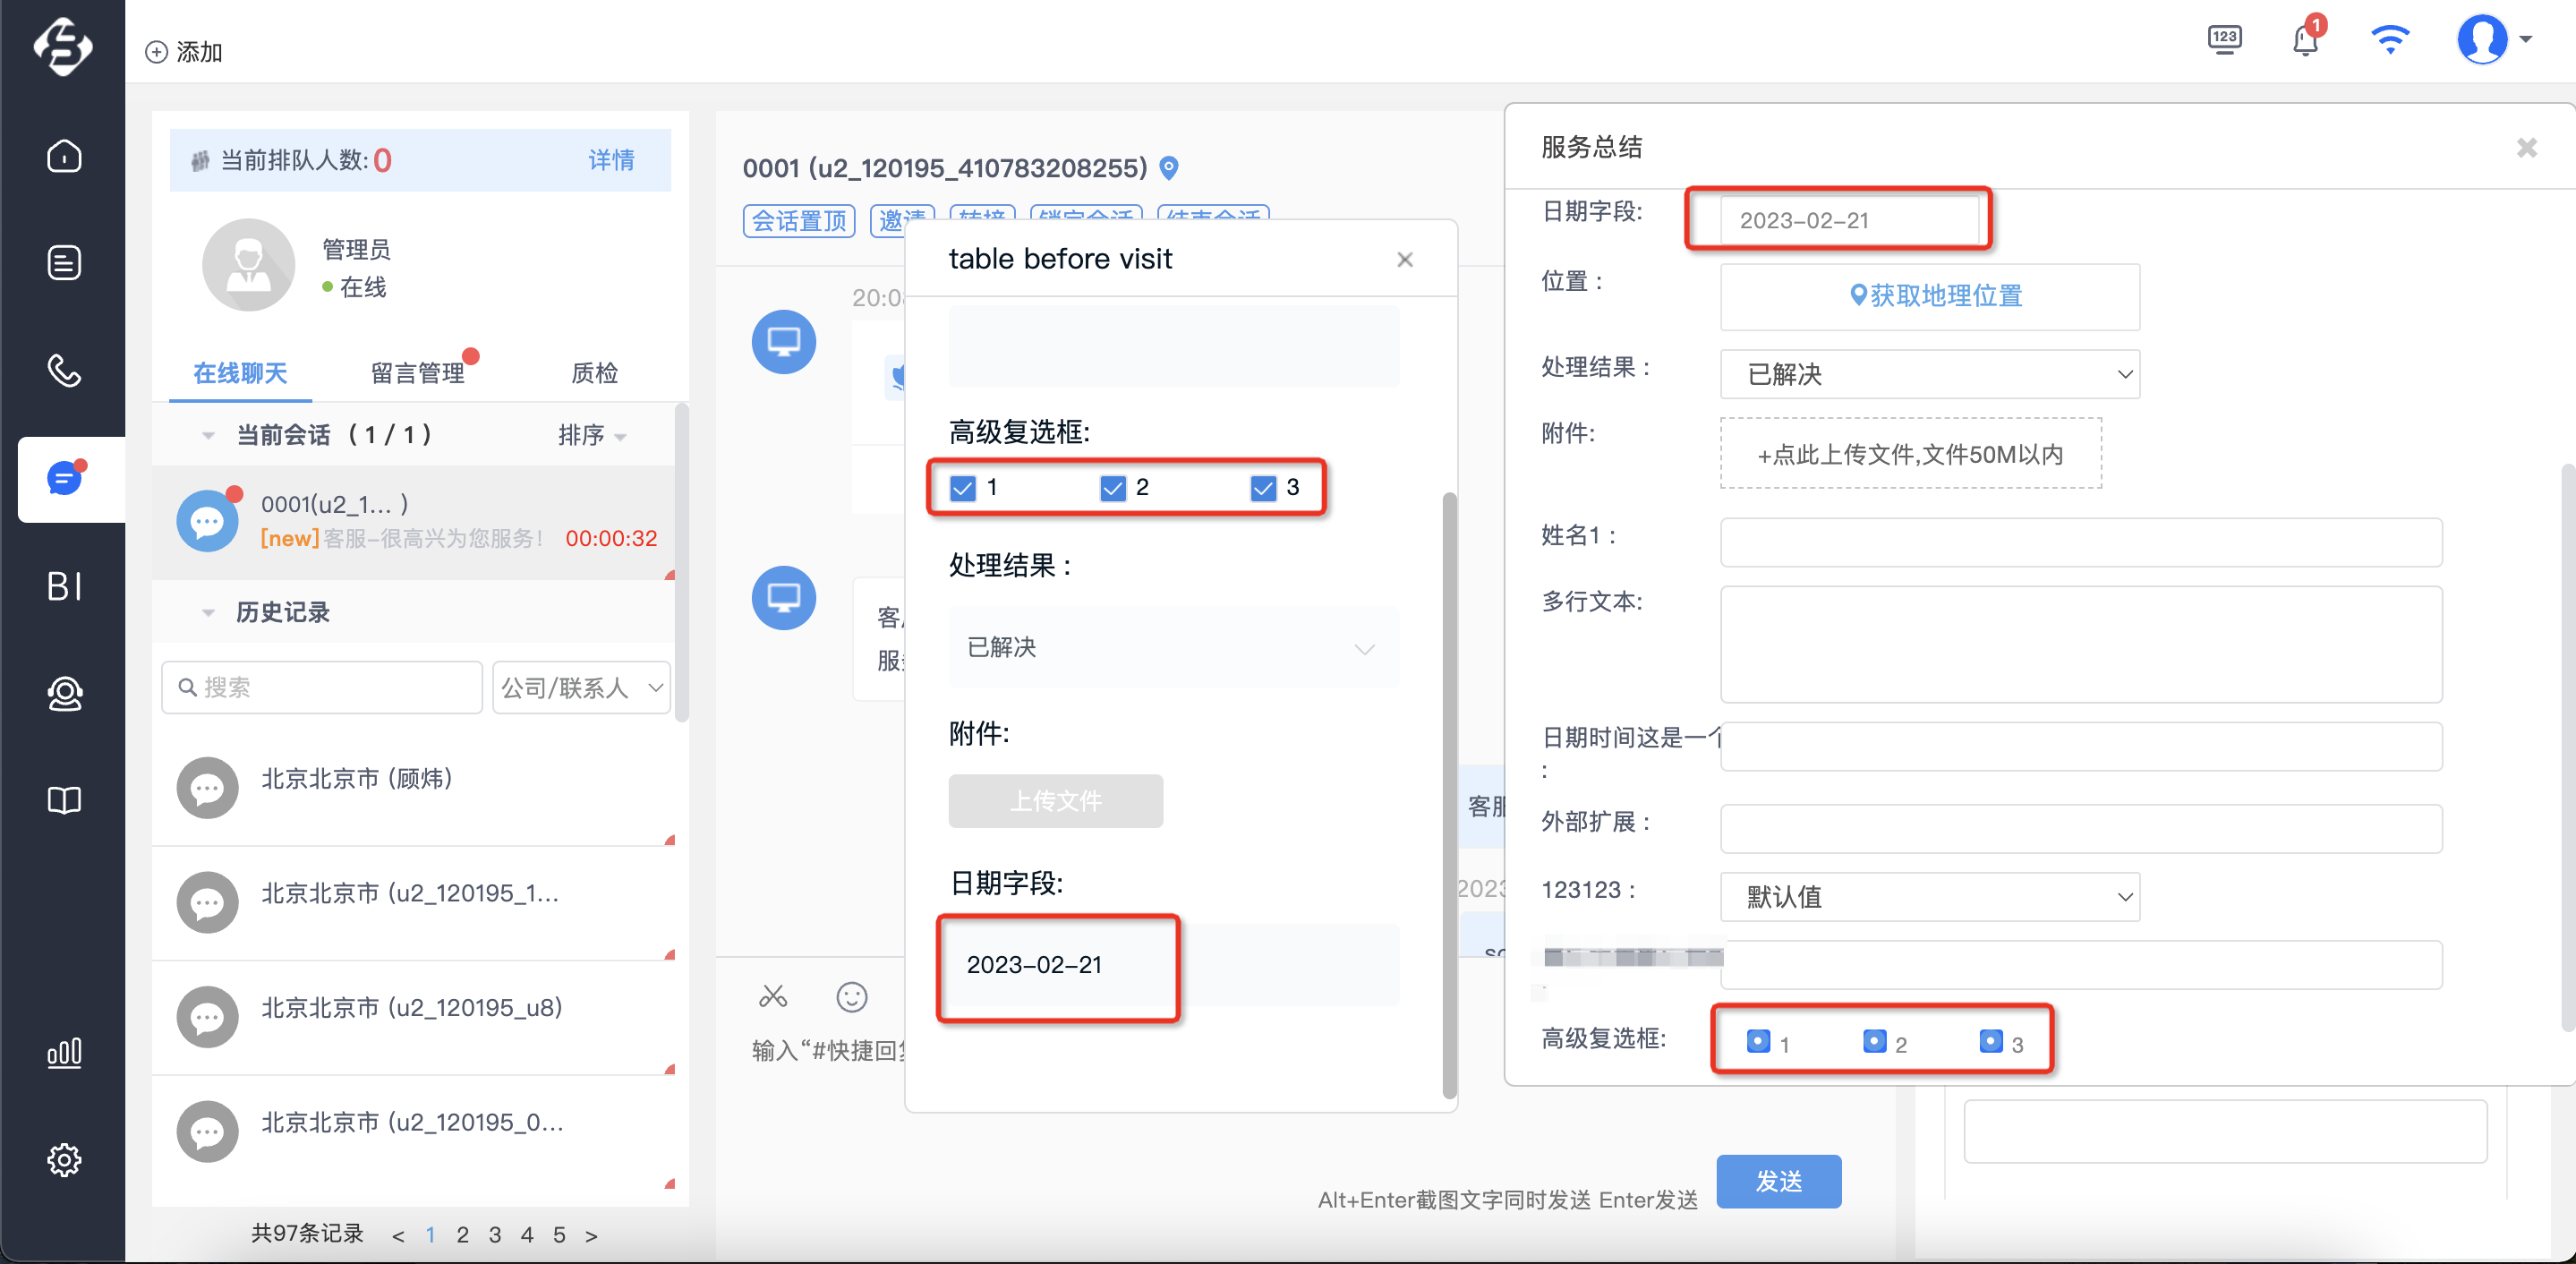Expand the 123123 默认值 dropdown
Viewport: 2576px width, 1264px height.
(1929, 896)
